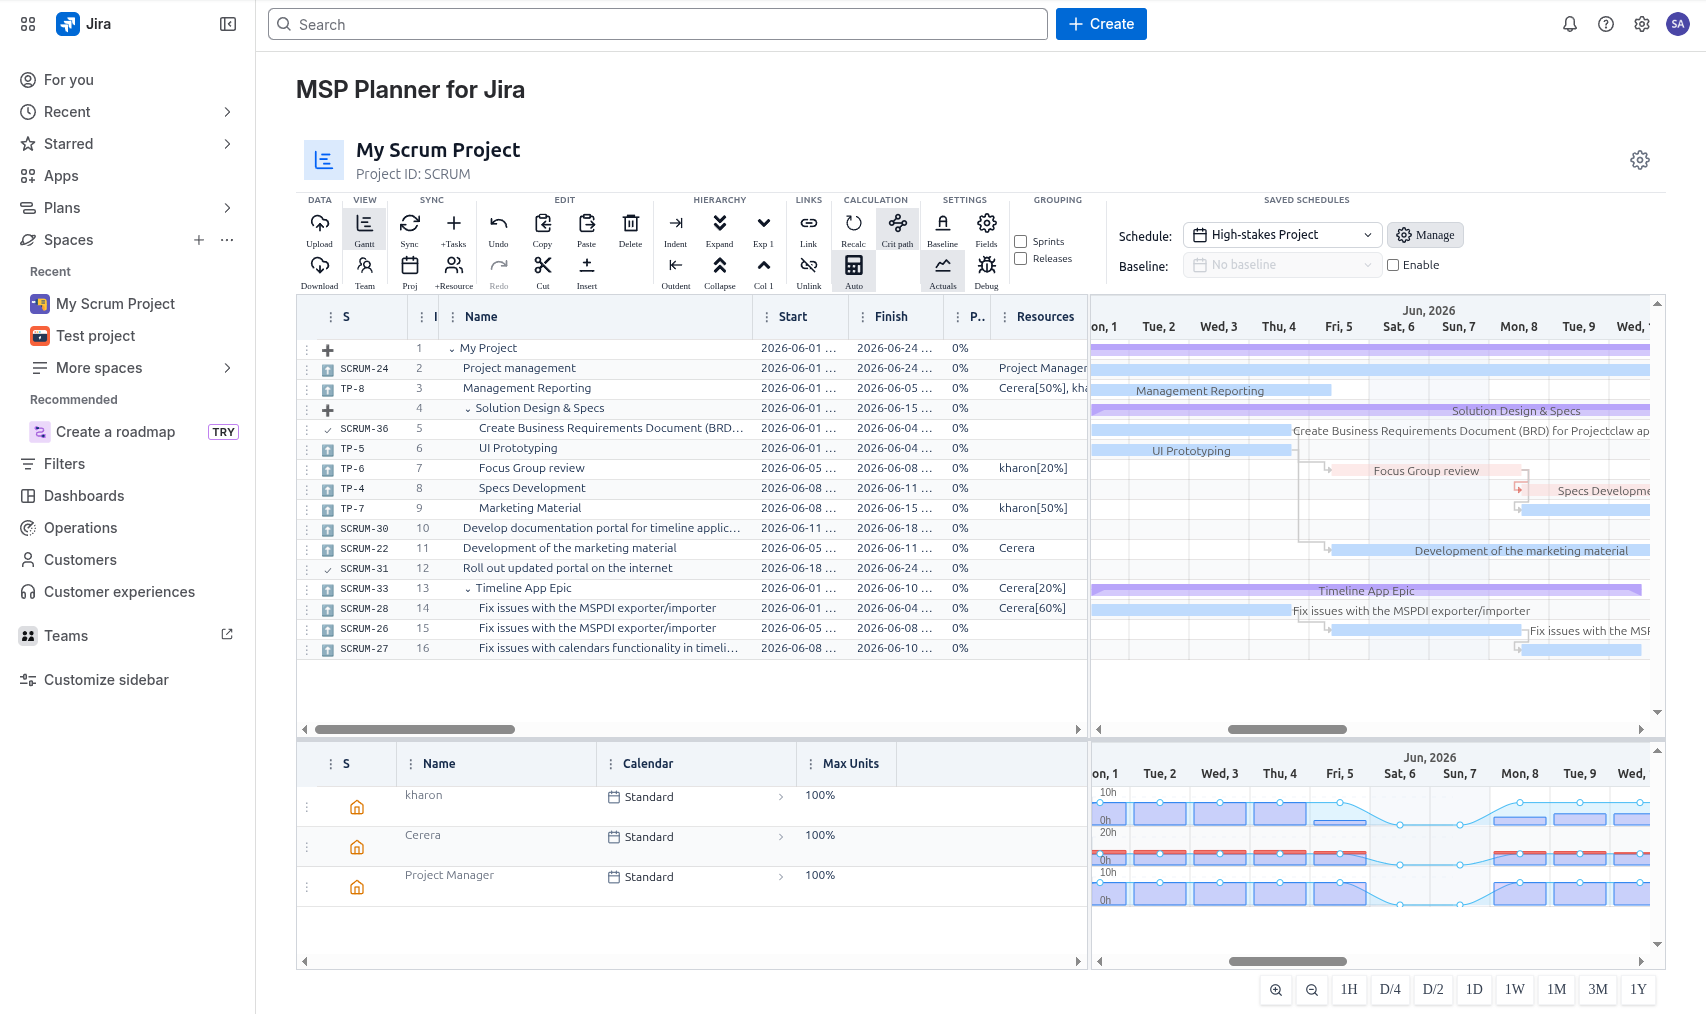
Task: Open the No baseline dropdown
Action: tap(1282, 265)
